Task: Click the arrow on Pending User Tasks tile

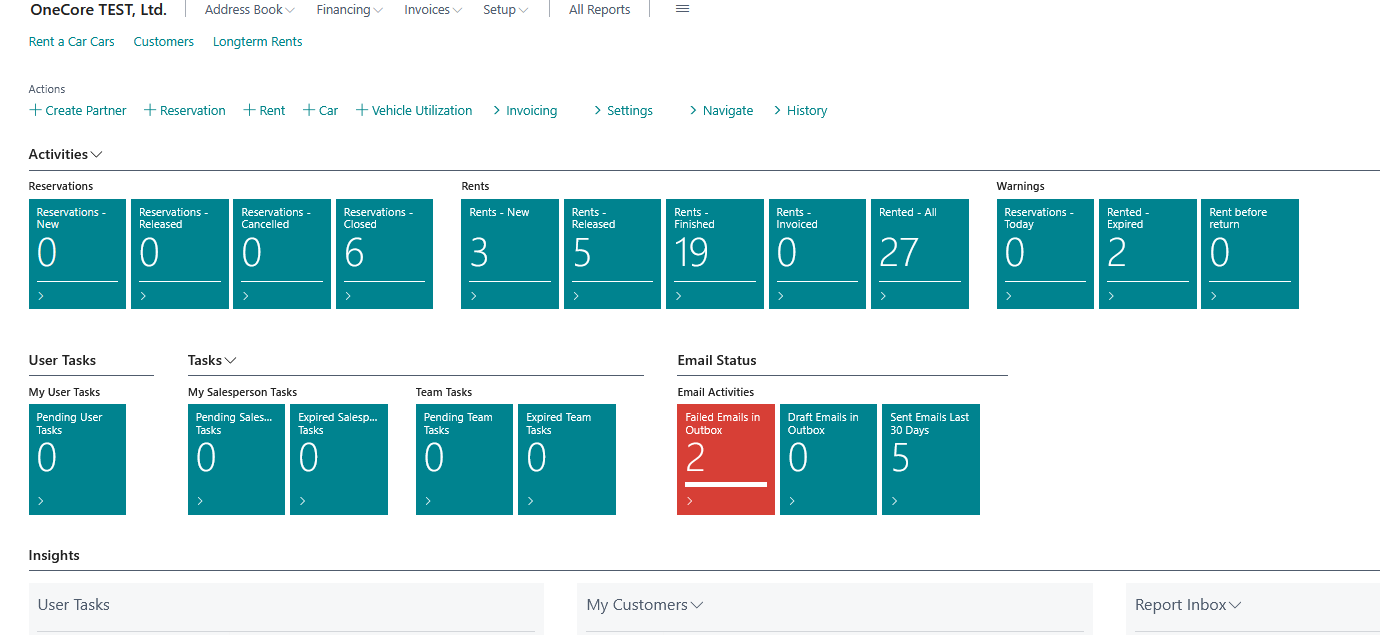Action: point(41,501)
